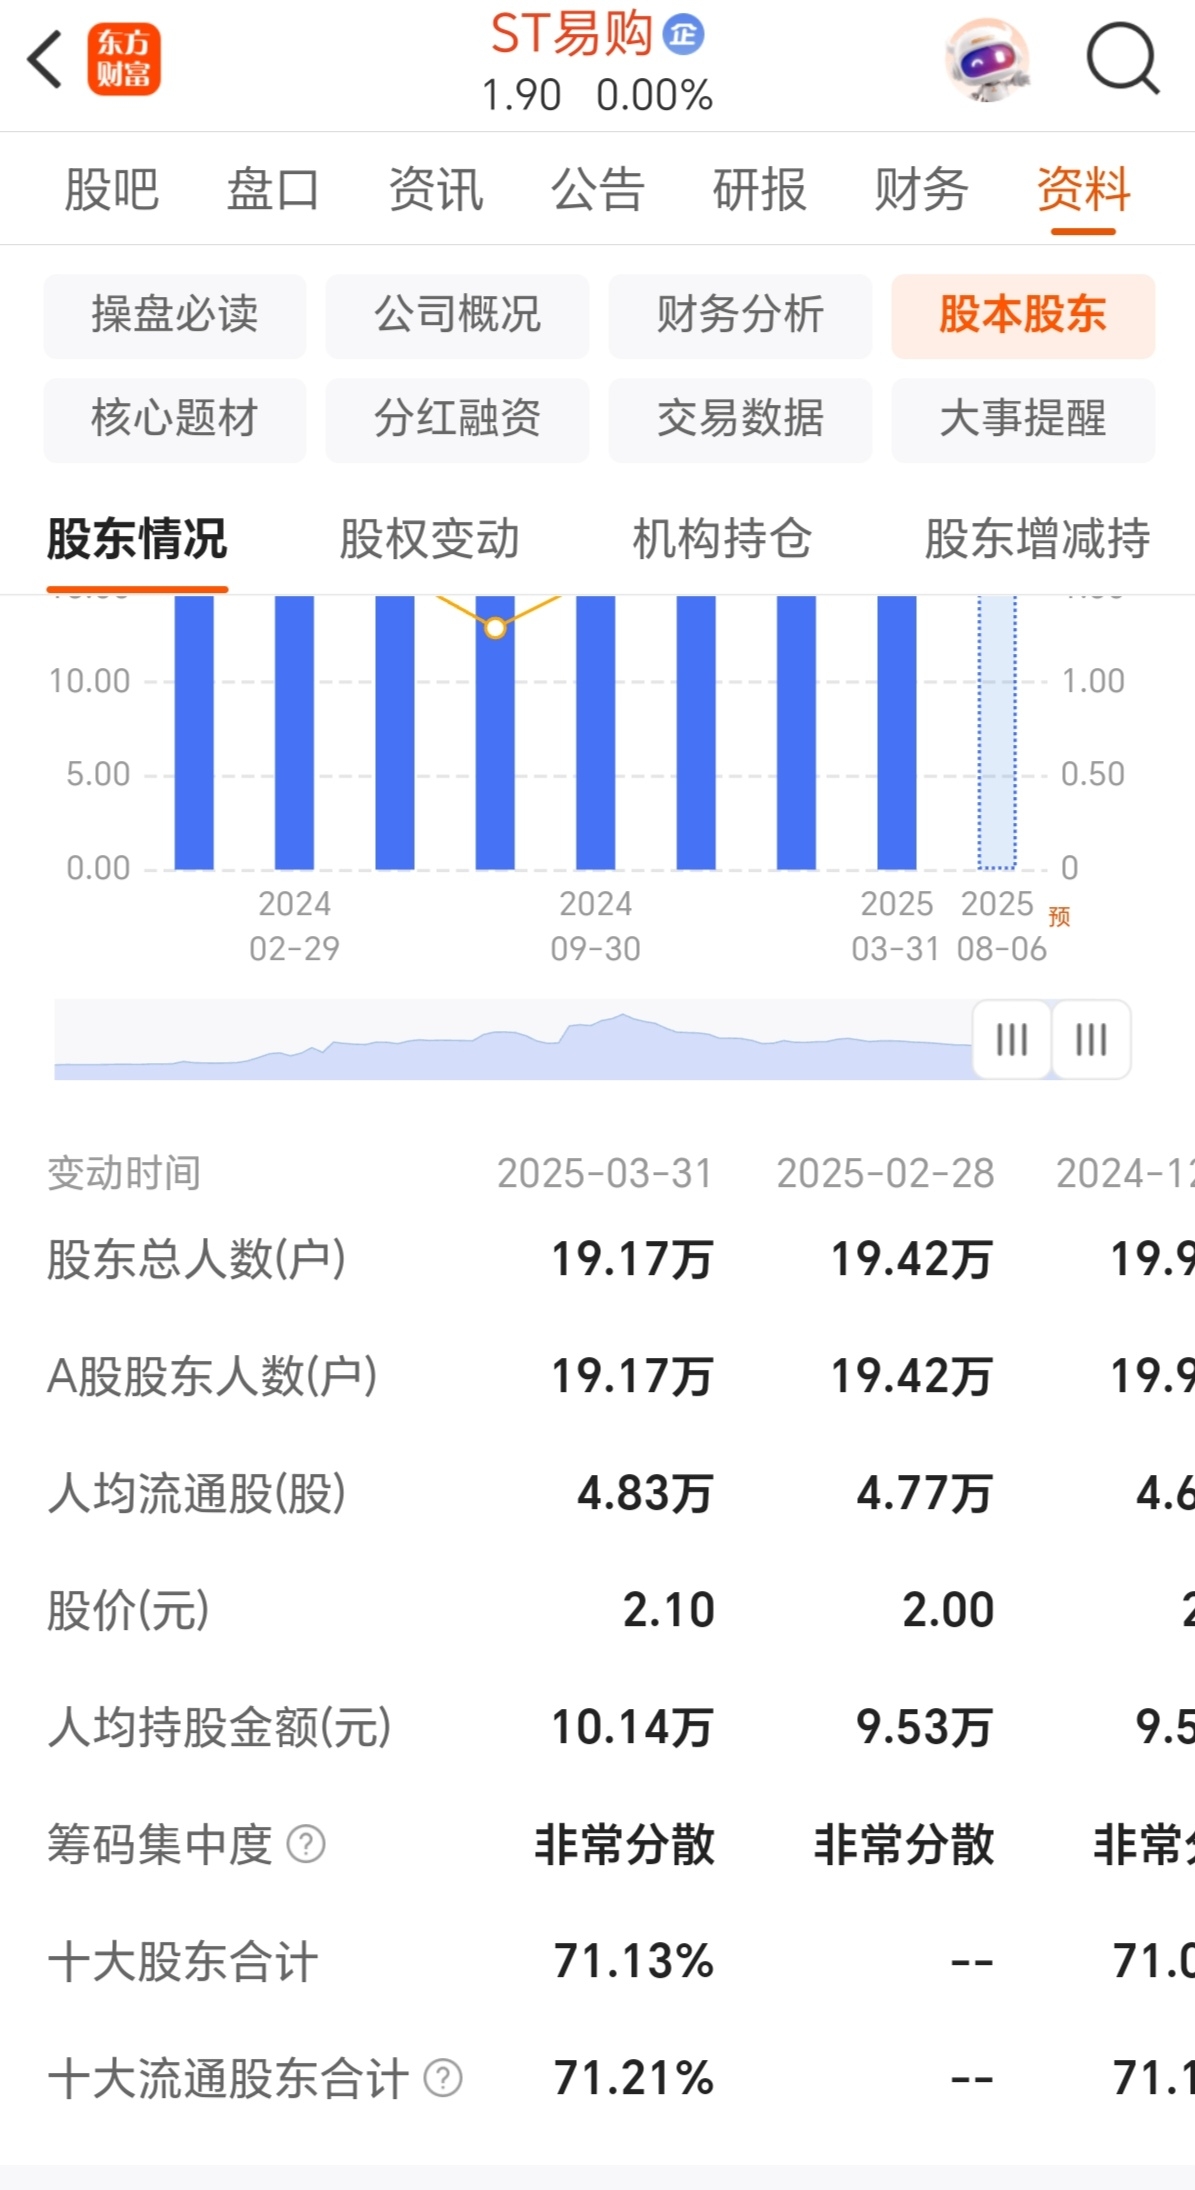Switch to the 公告 tab

click(597, 189)
